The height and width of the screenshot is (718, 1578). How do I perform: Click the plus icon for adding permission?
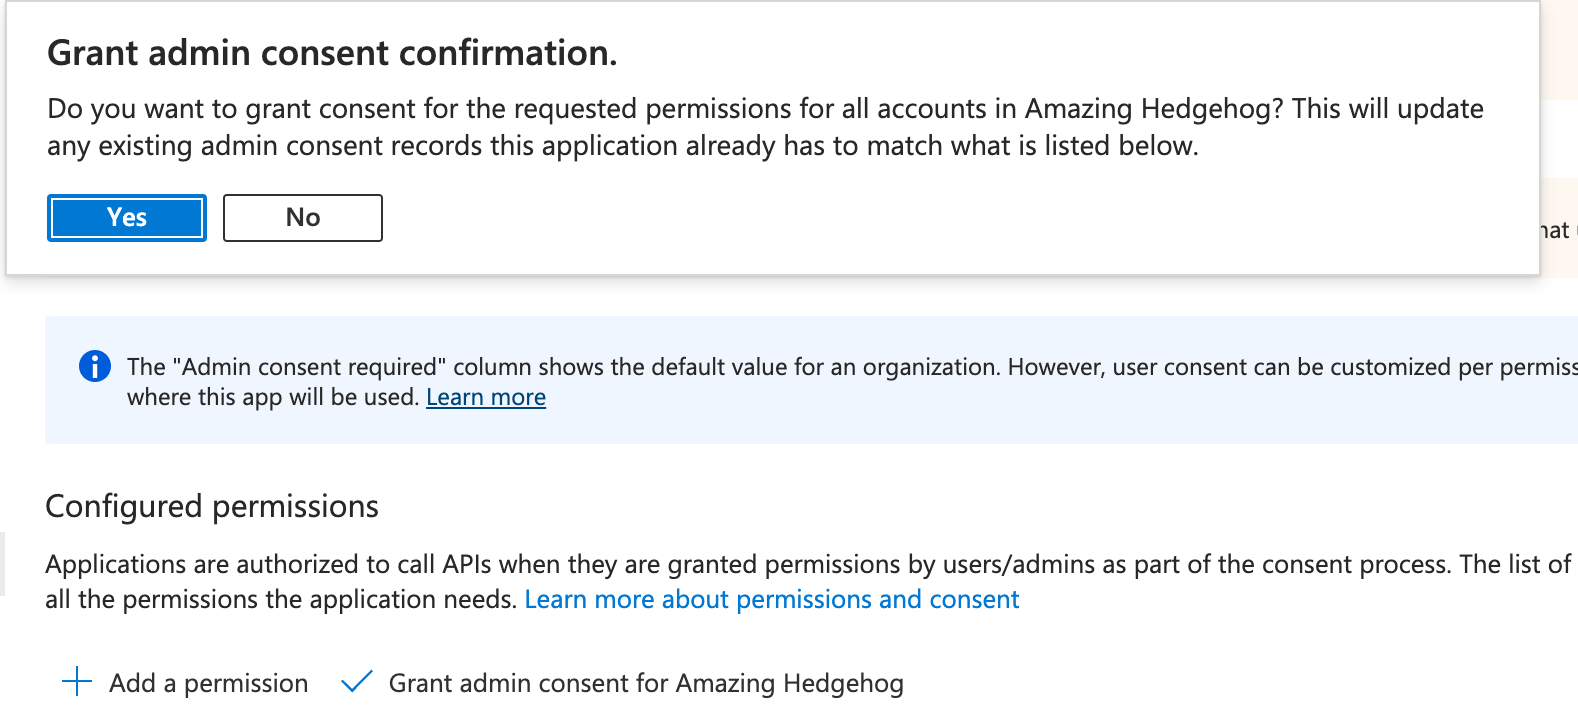tap(77, 682)
